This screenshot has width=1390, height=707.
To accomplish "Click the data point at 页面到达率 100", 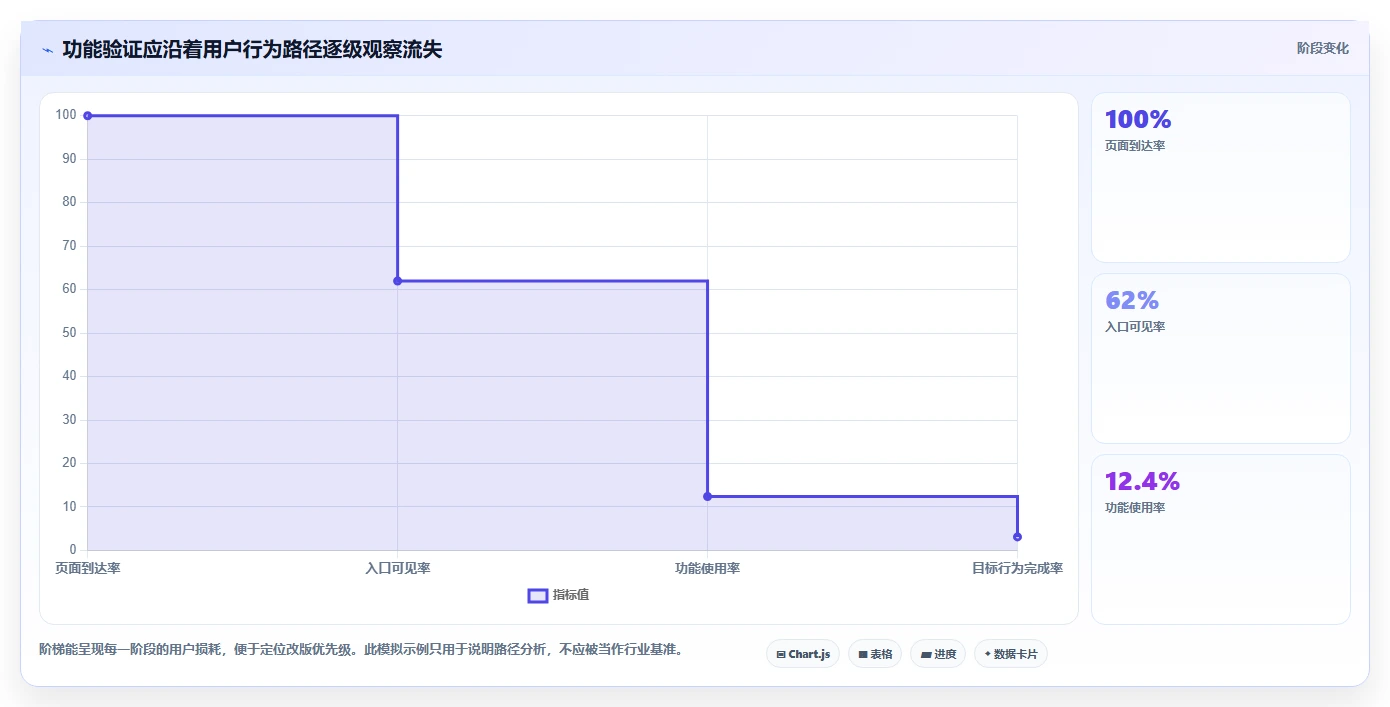I will (88, 116).
